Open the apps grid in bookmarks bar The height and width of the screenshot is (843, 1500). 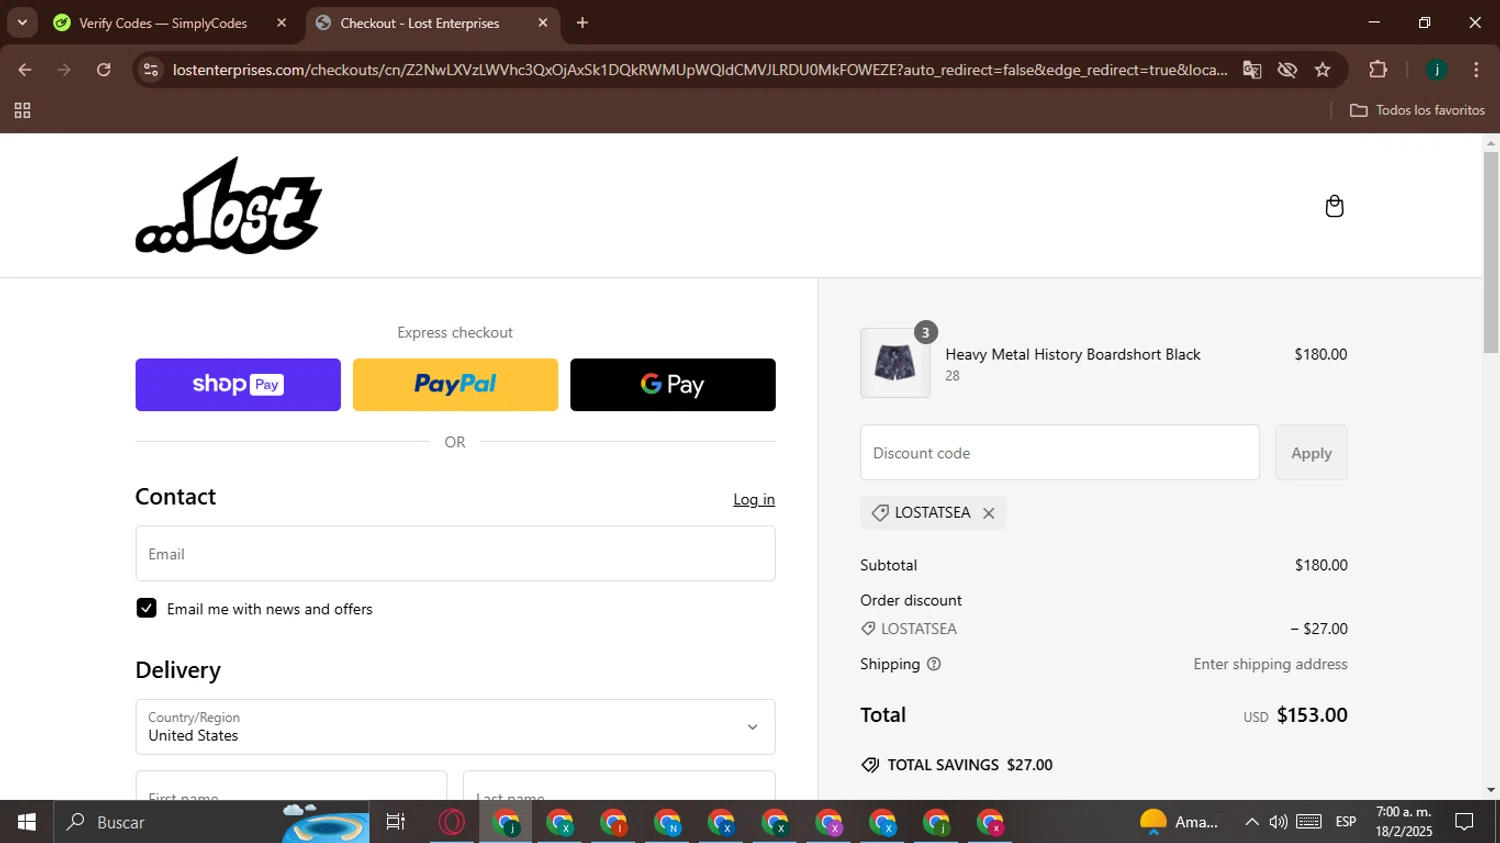(22, 110)
